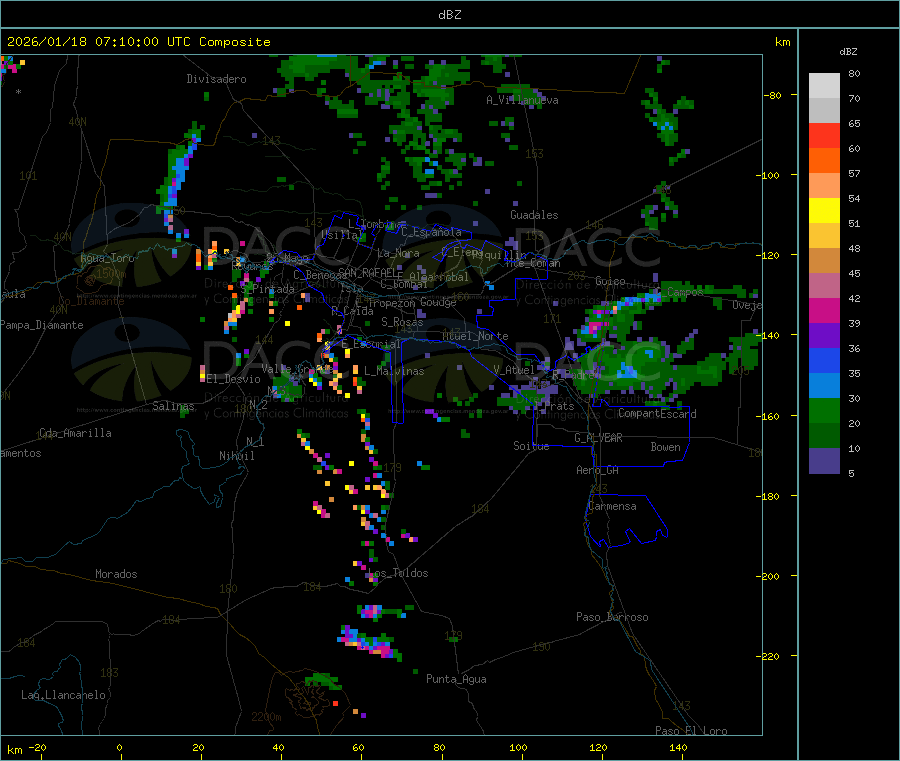Click the Carmensa label
The image size is (900, 761).
point(612,506)
